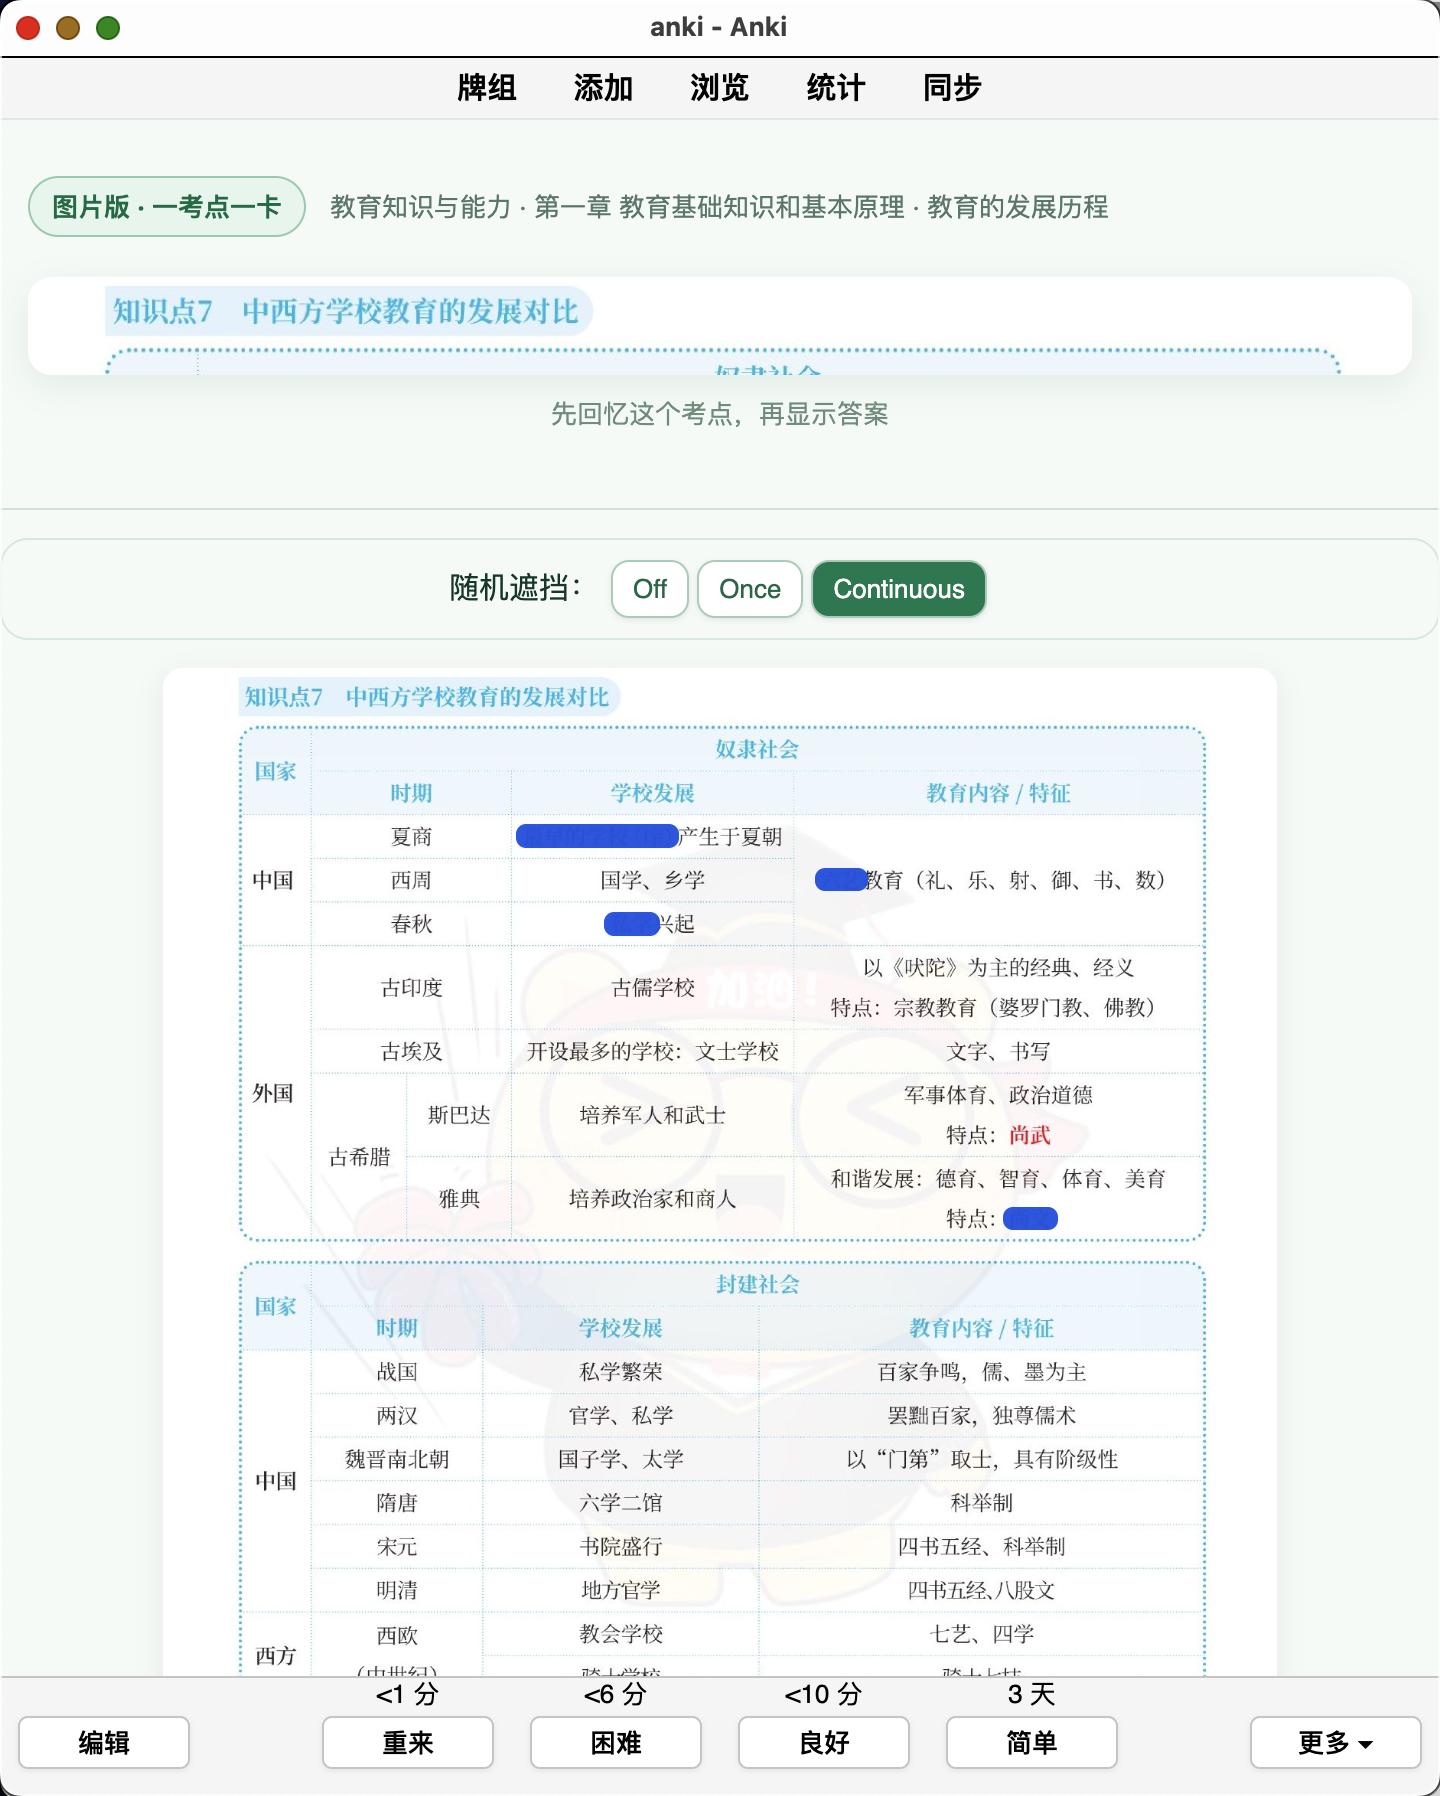Reveal the blue mask before 产生于夏朝
This screenshot has width=1440, height=1796.
(597, 836)
